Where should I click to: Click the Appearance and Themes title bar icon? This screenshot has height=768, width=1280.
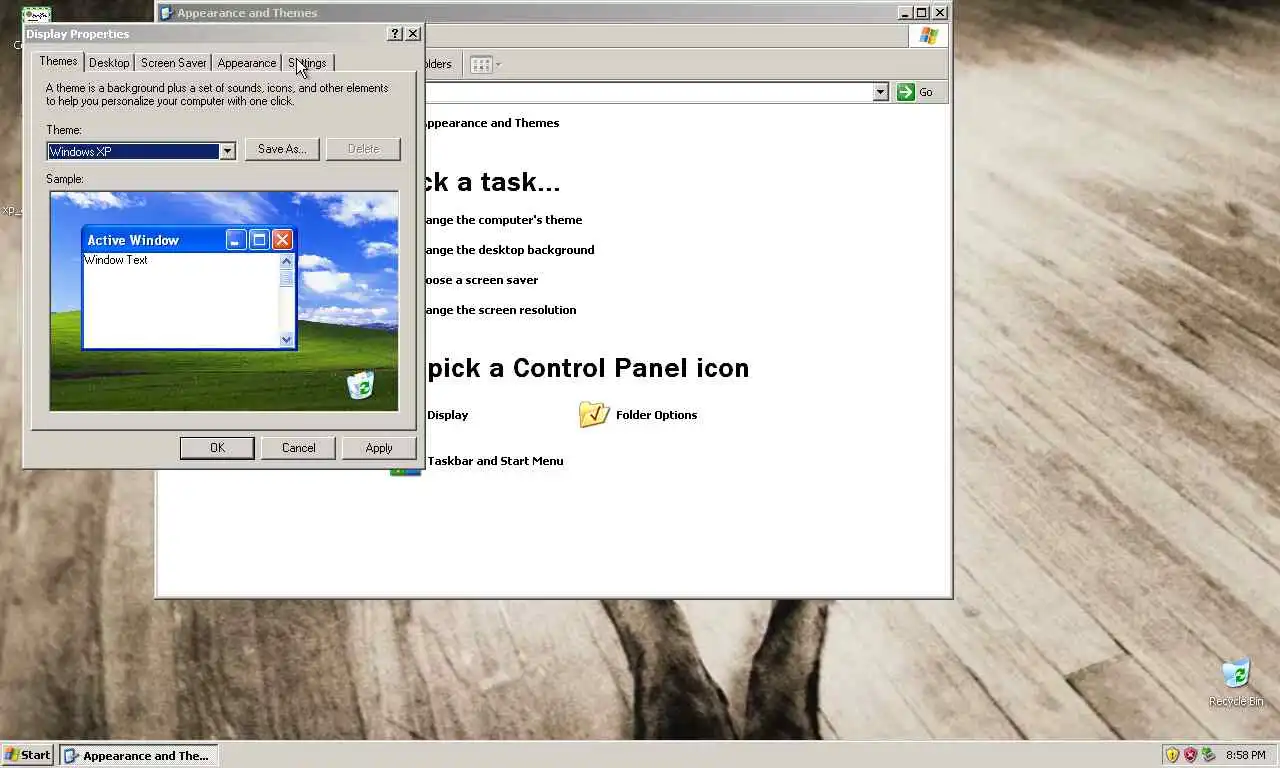tap(166, 13)
